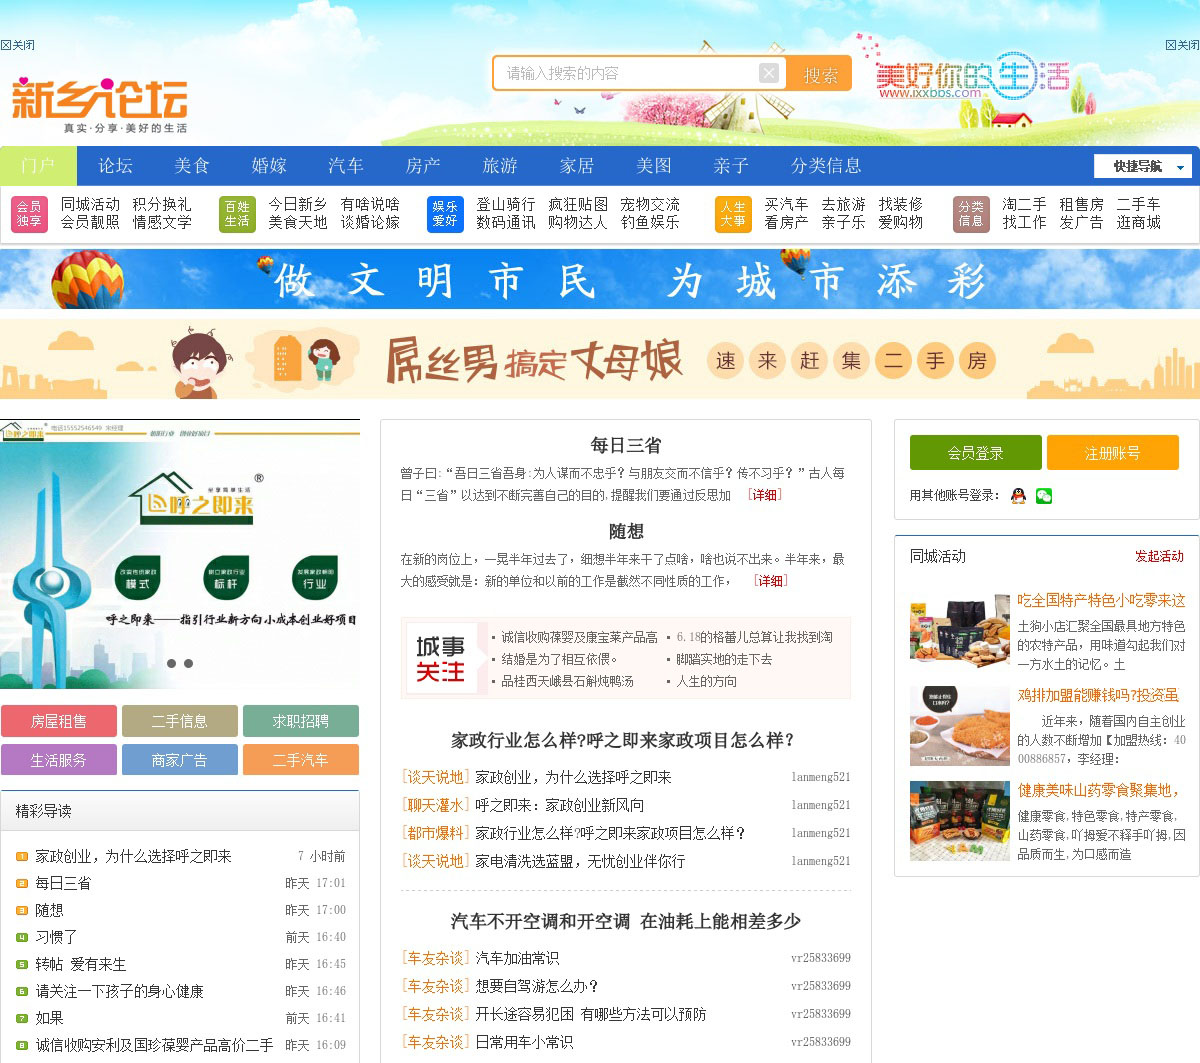Open 诚信收购葆婴及康宝莱产品高 in 城事关注

click(579, 637)
